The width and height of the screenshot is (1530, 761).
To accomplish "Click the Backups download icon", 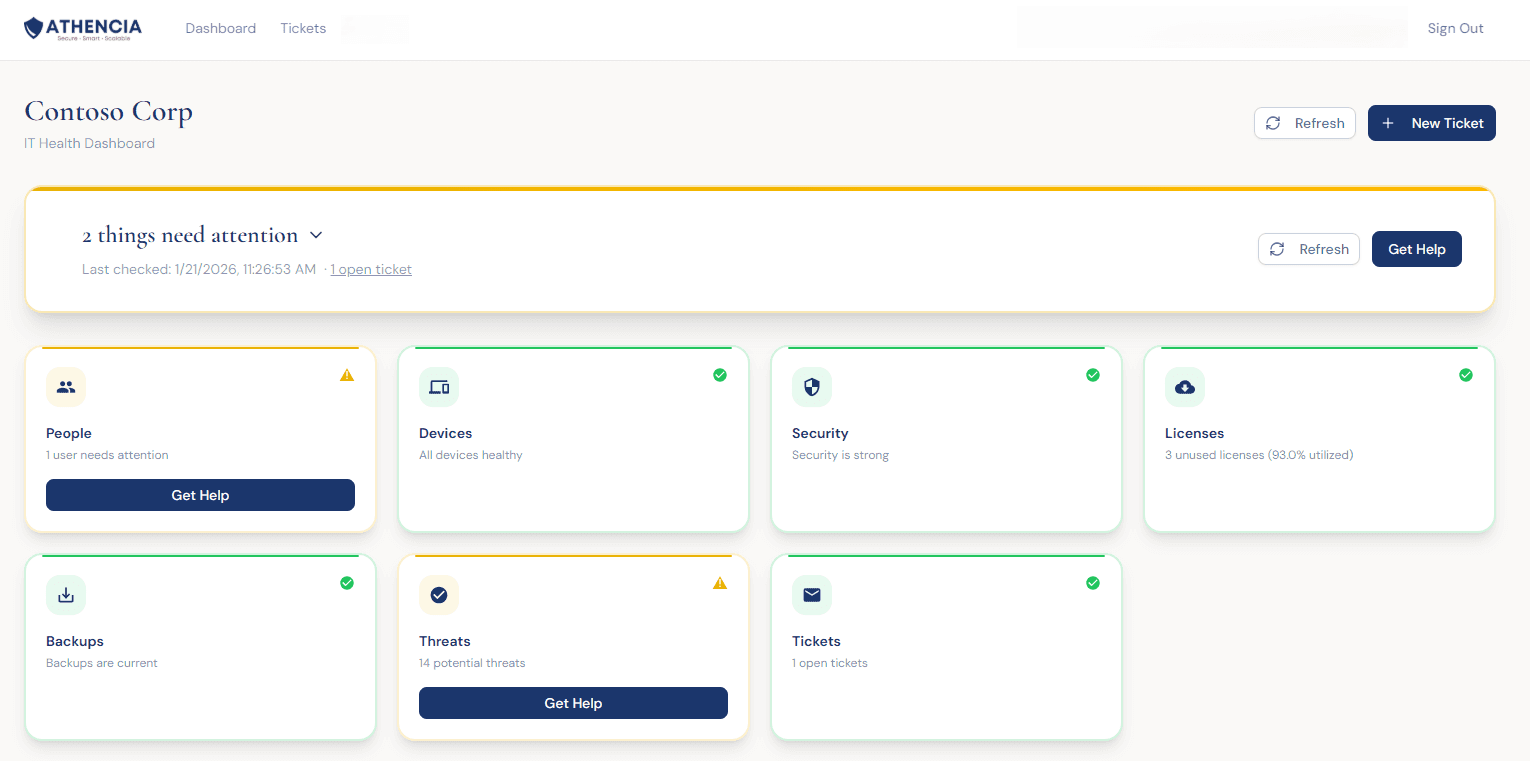I will [x=66, y=595].
